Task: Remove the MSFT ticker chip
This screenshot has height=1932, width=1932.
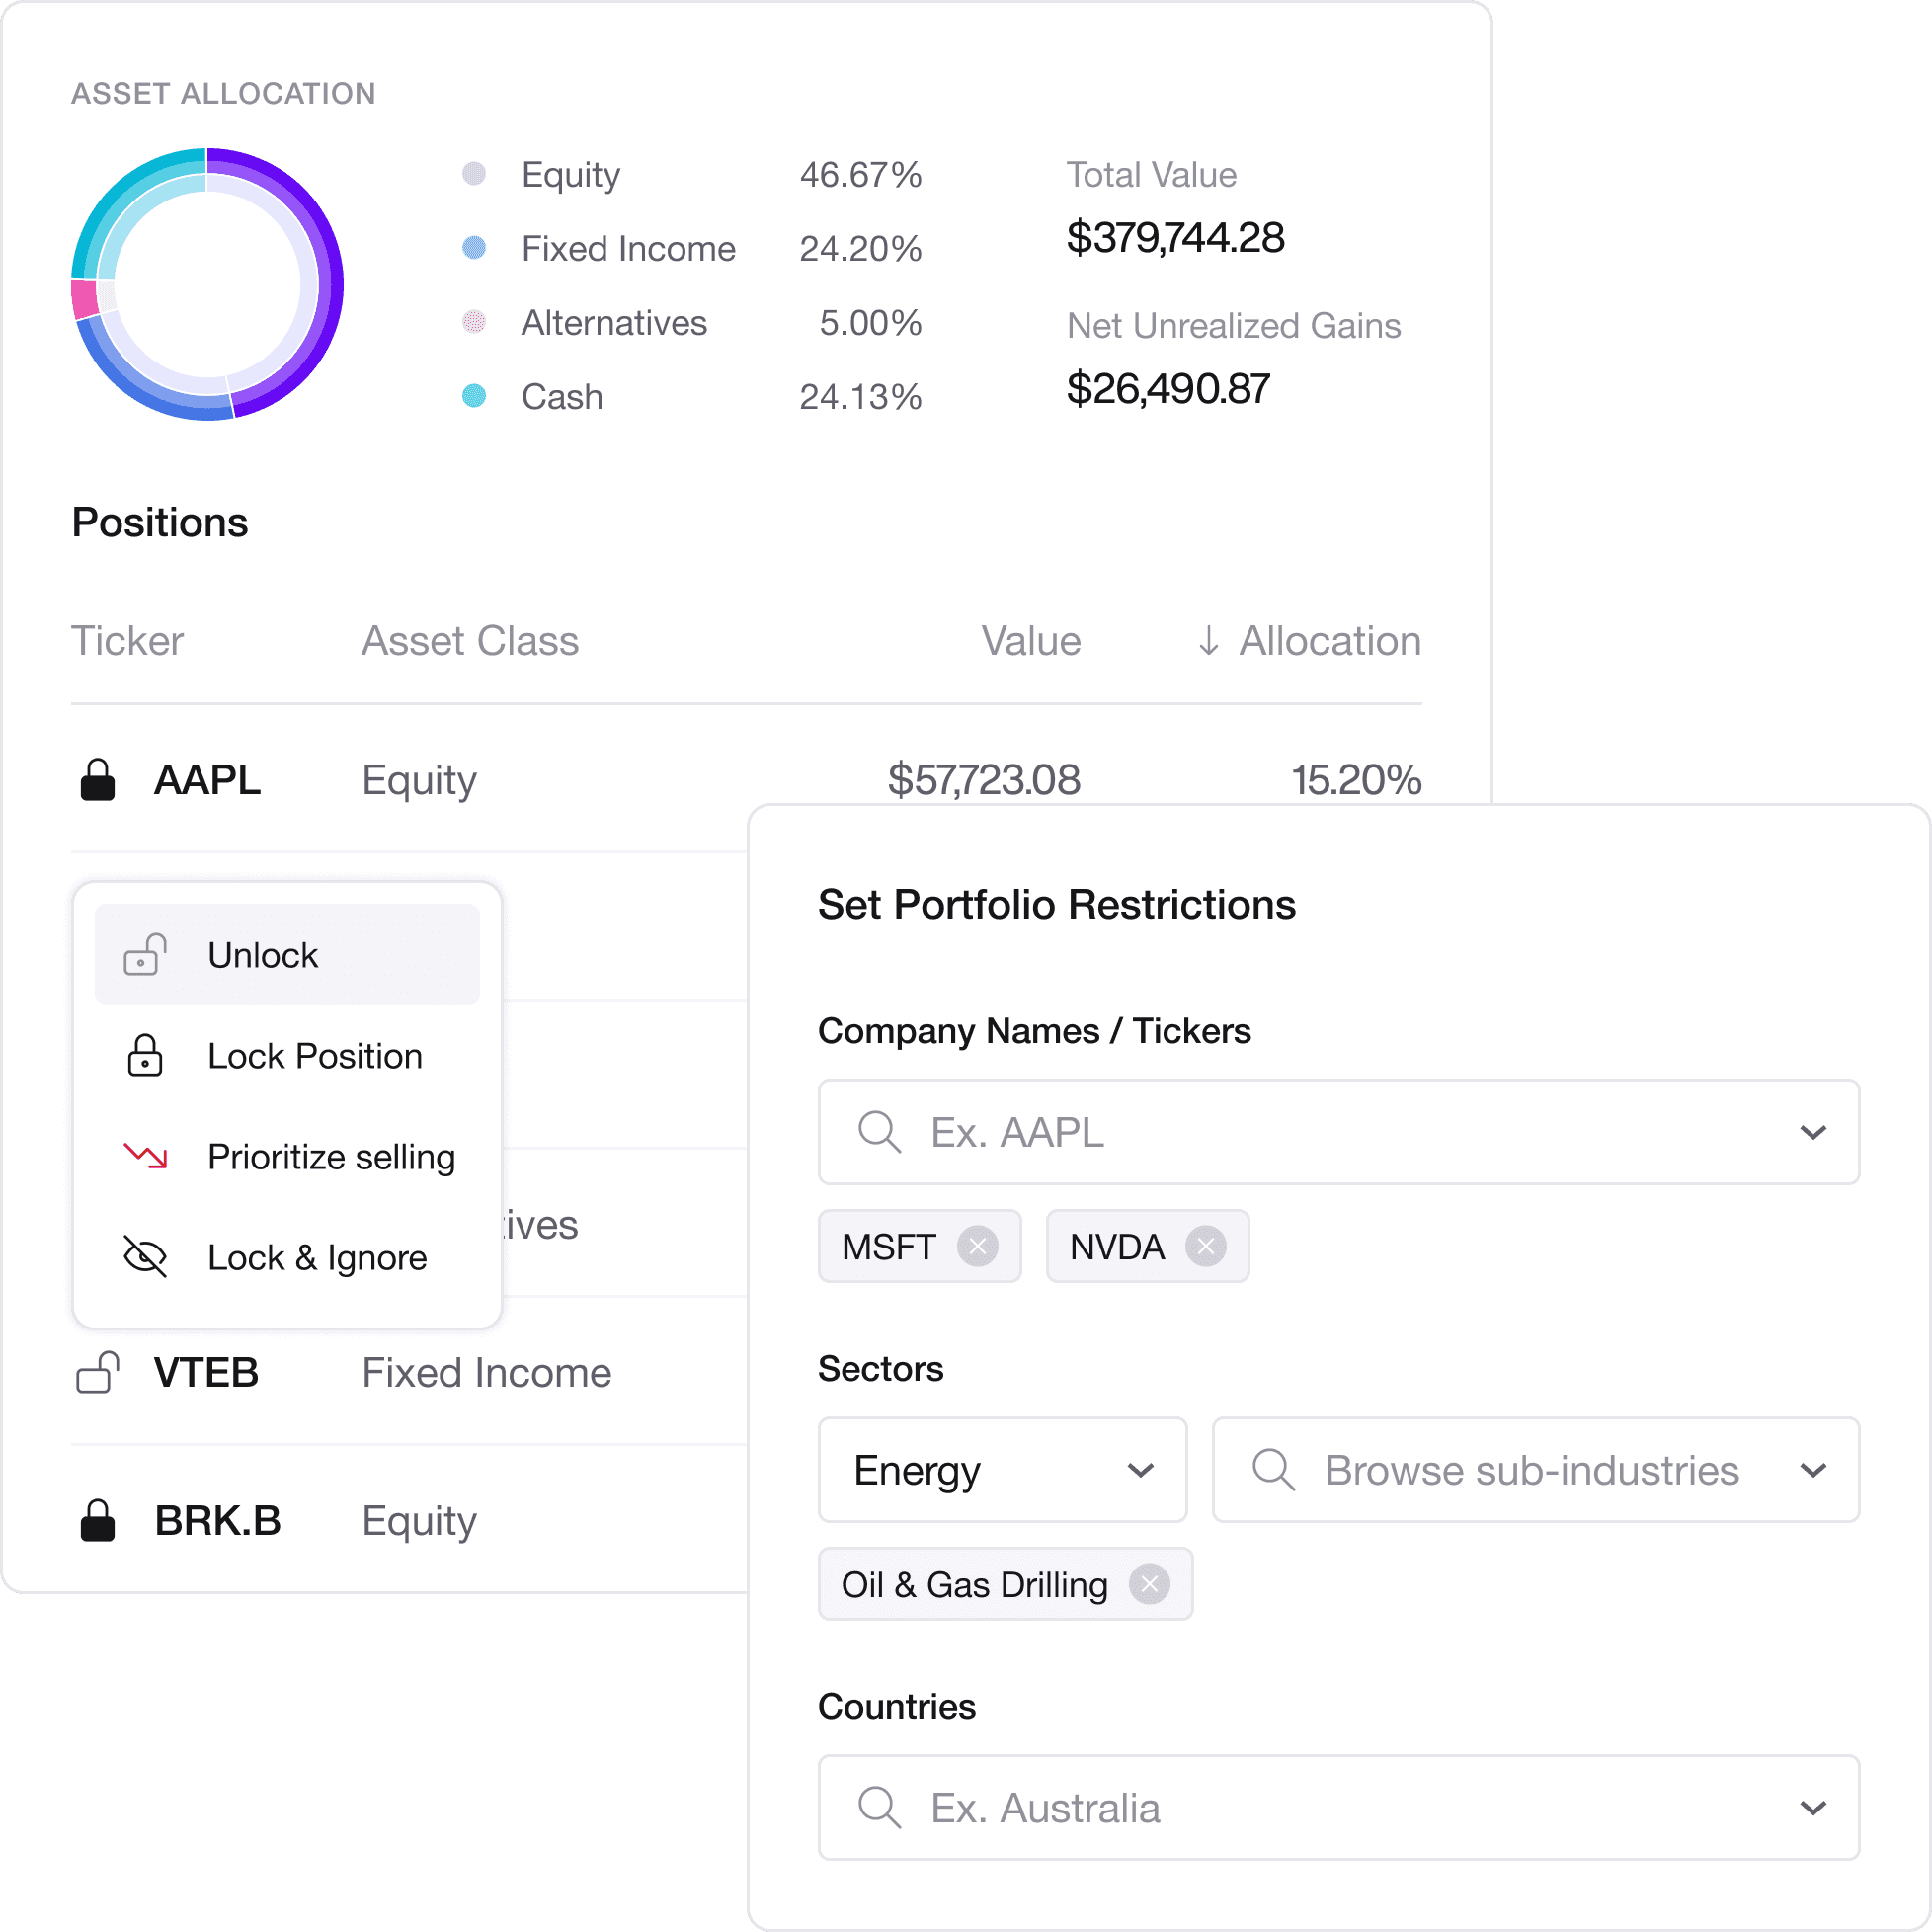Action: coord(977,1246)
